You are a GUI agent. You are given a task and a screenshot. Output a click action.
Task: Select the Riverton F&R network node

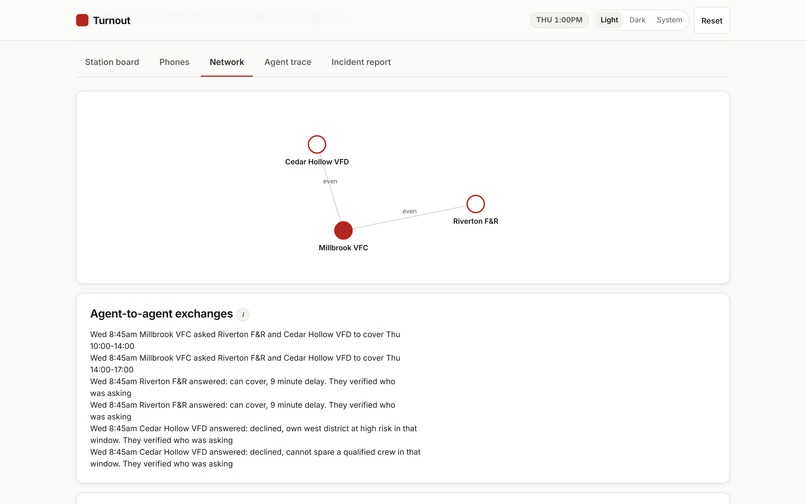click(x=475, y=204)
